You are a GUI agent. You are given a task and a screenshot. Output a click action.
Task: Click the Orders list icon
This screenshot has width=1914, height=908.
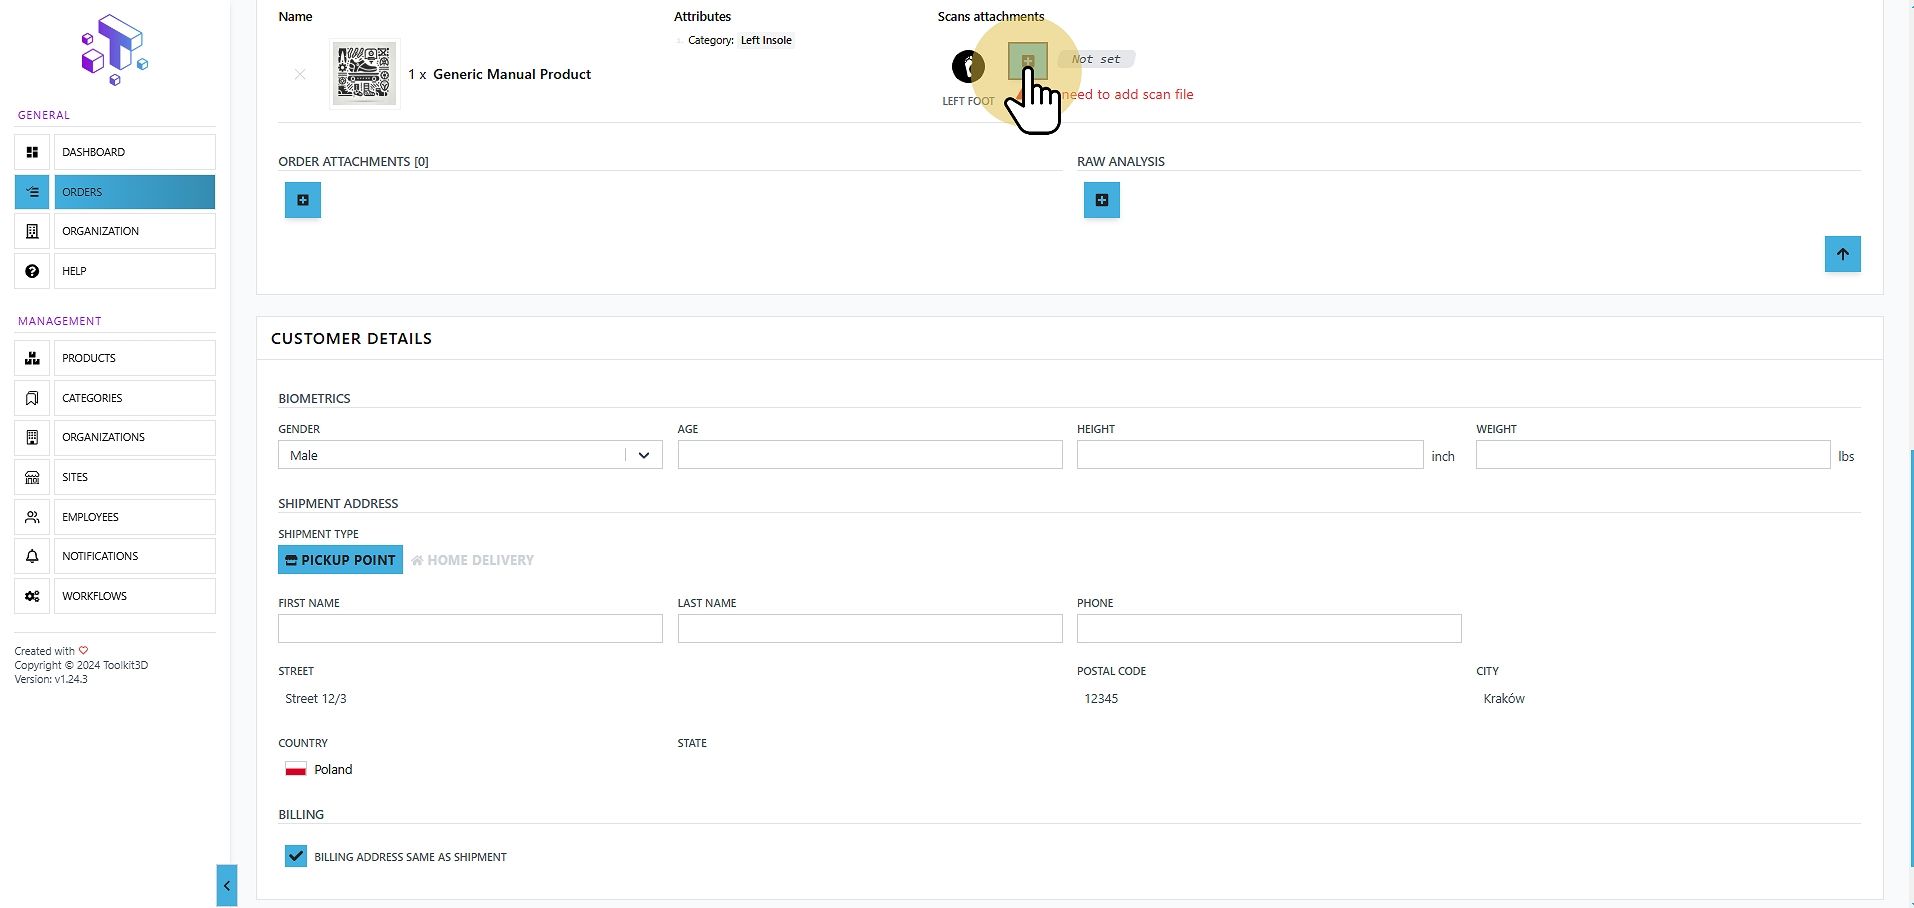click(32, 192)
